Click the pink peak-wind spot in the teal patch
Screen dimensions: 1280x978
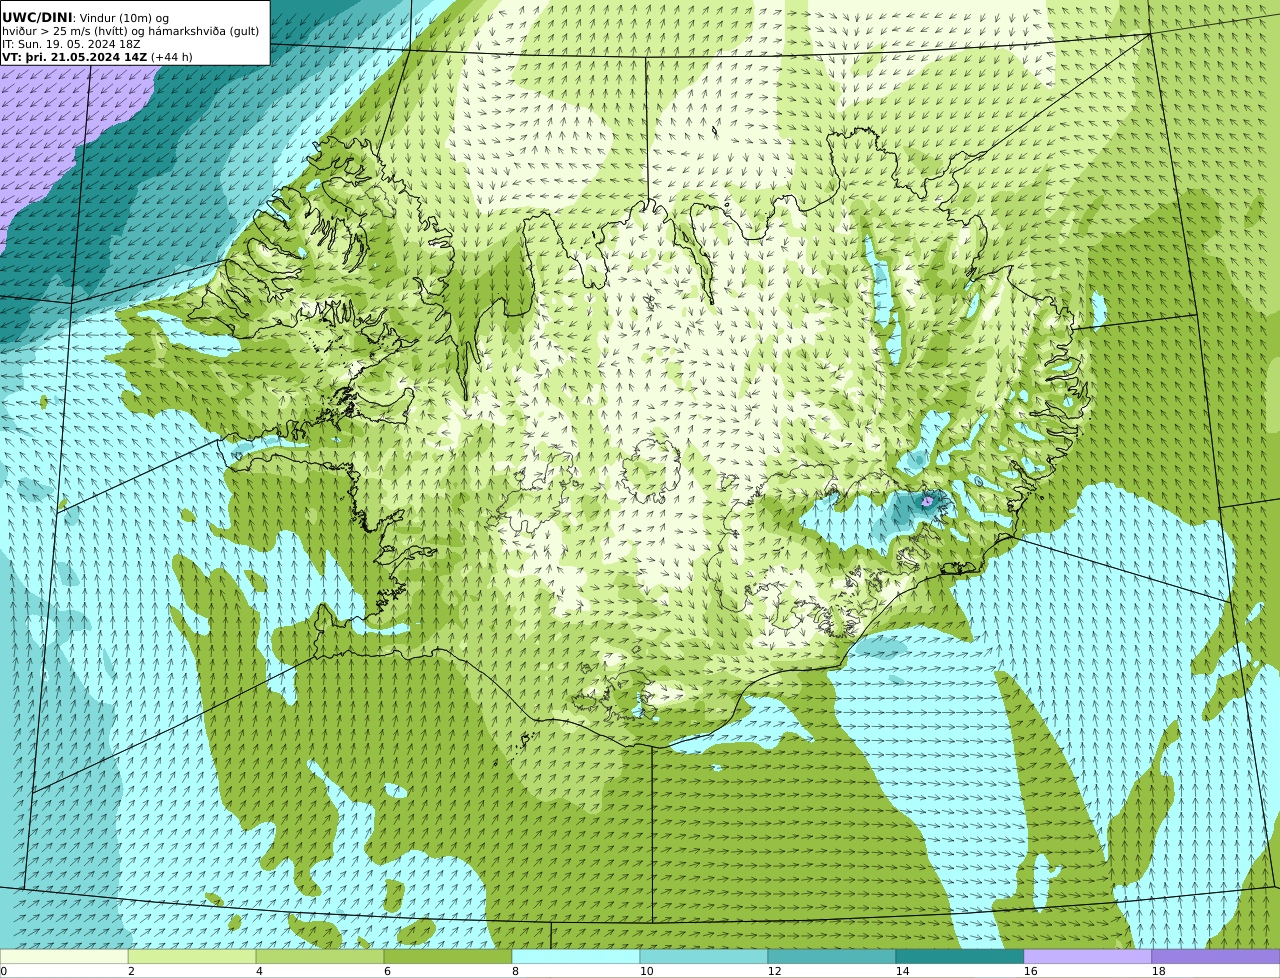tap(927, 500)
